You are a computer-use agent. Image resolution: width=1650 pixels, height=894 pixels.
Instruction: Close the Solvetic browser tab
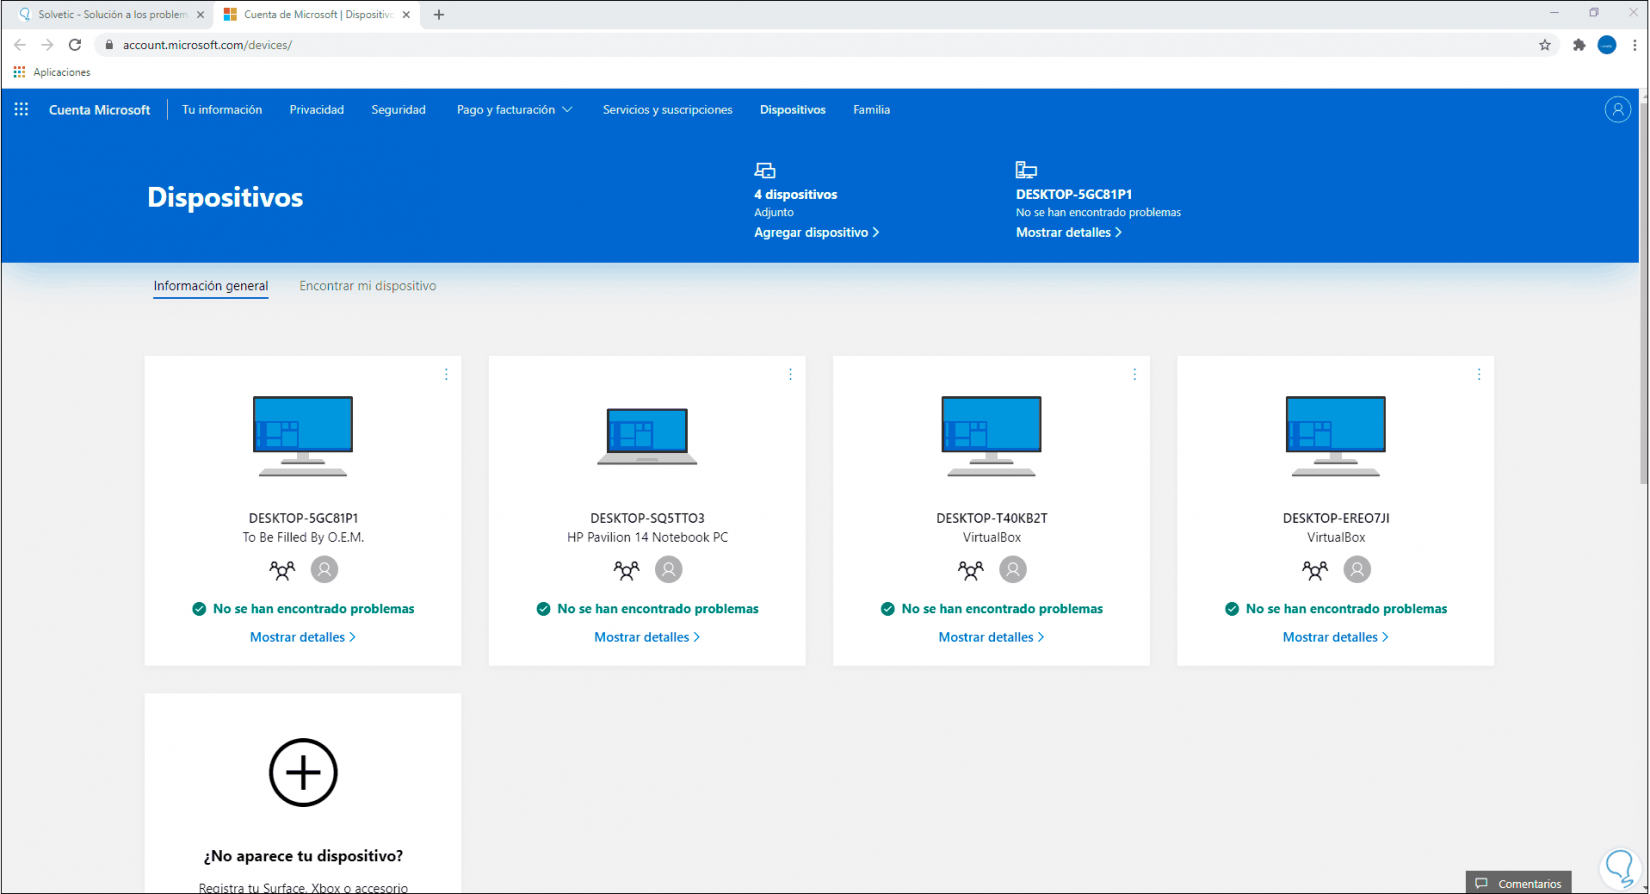tap(200, 15)
